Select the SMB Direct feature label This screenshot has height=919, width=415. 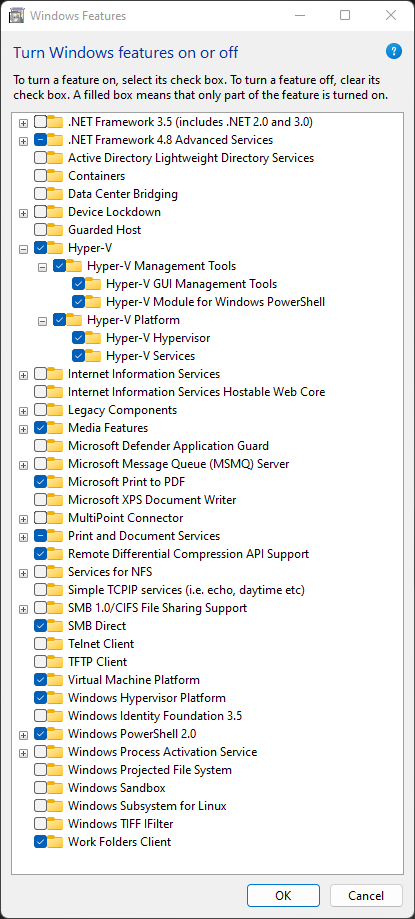[x=97, y=626]
